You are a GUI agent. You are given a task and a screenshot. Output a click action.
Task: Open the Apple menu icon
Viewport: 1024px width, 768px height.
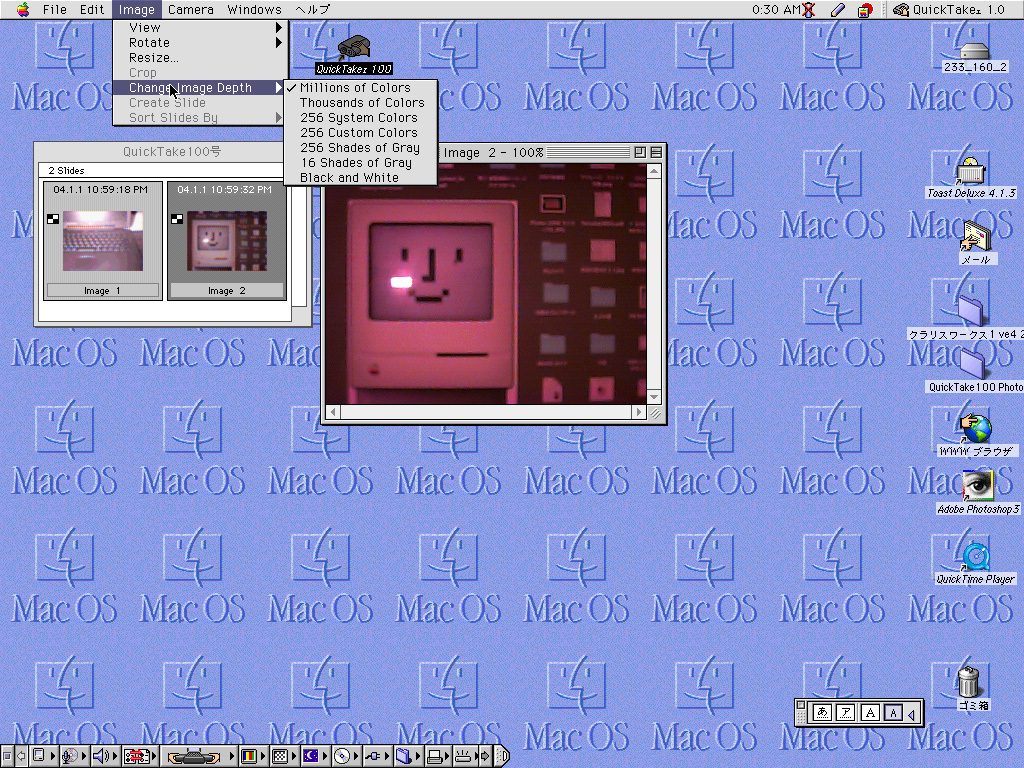tap(23, 9)
